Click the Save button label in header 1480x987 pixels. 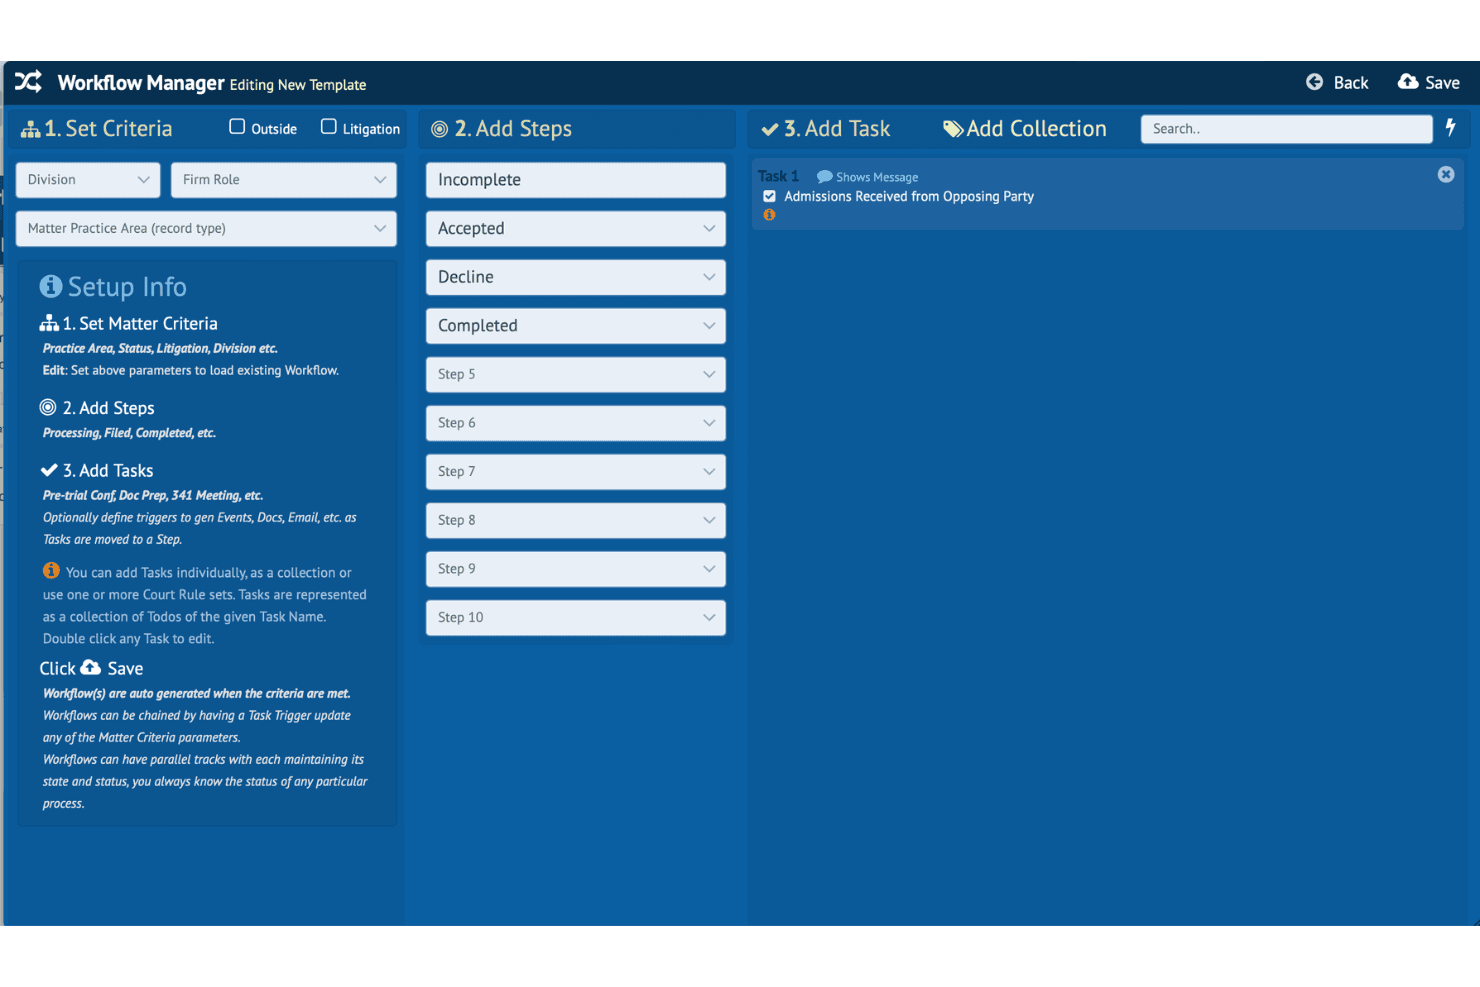click(x=1442, y=83)
